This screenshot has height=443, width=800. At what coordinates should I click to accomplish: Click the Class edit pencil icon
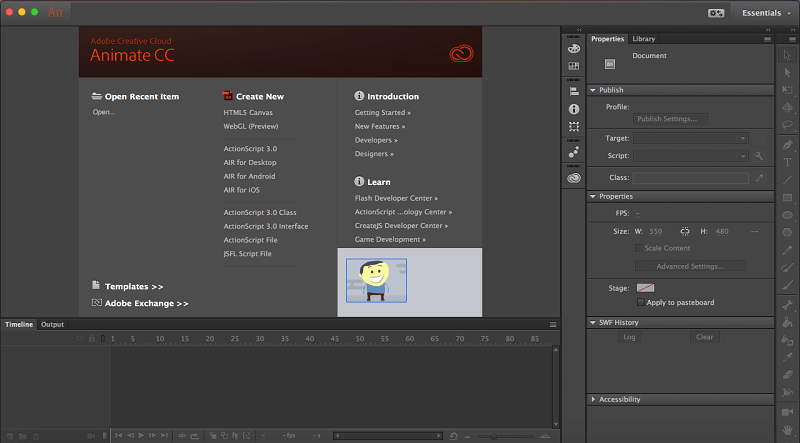[759, 178]
